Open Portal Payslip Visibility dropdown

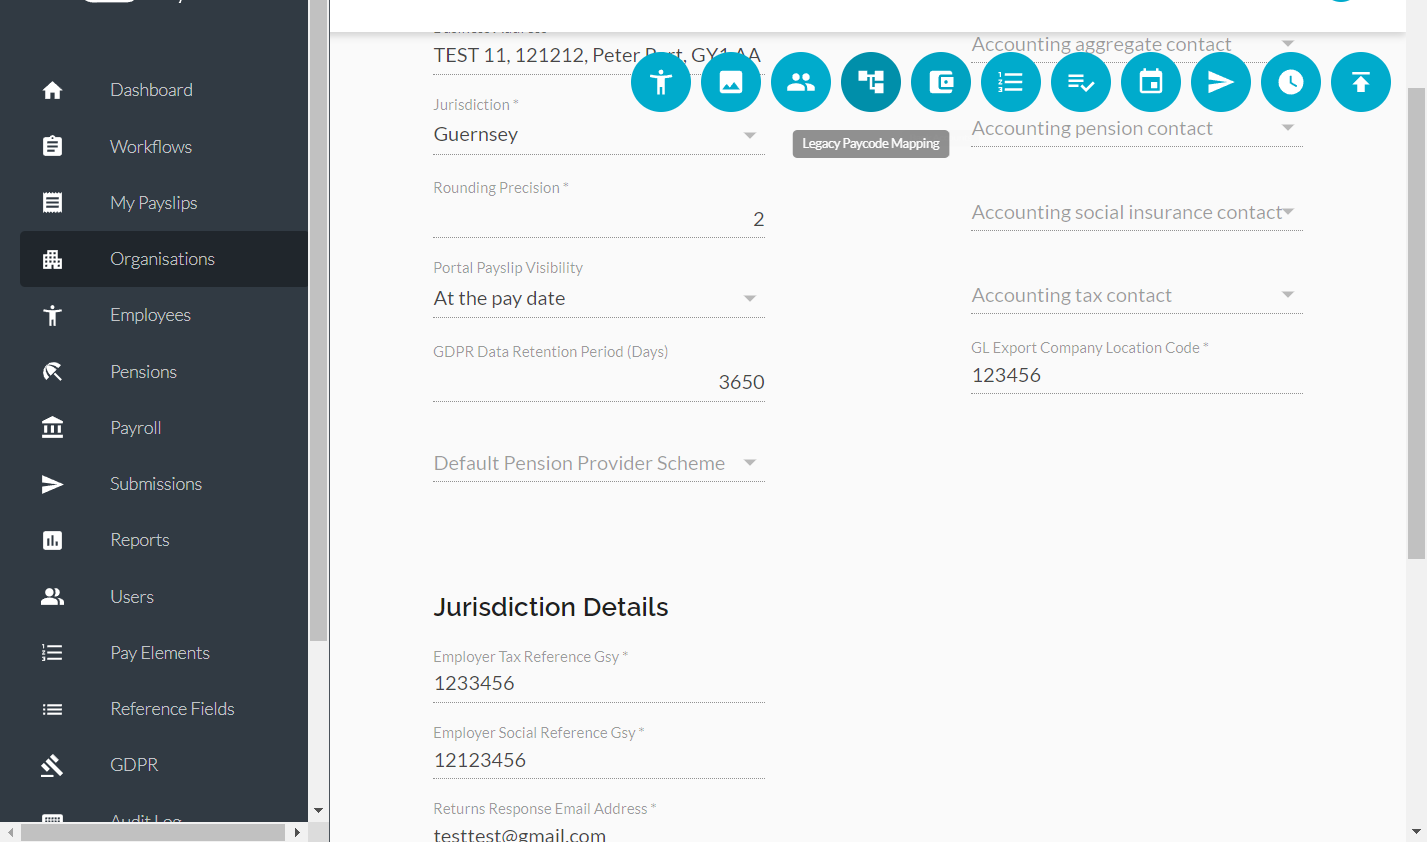599,298
